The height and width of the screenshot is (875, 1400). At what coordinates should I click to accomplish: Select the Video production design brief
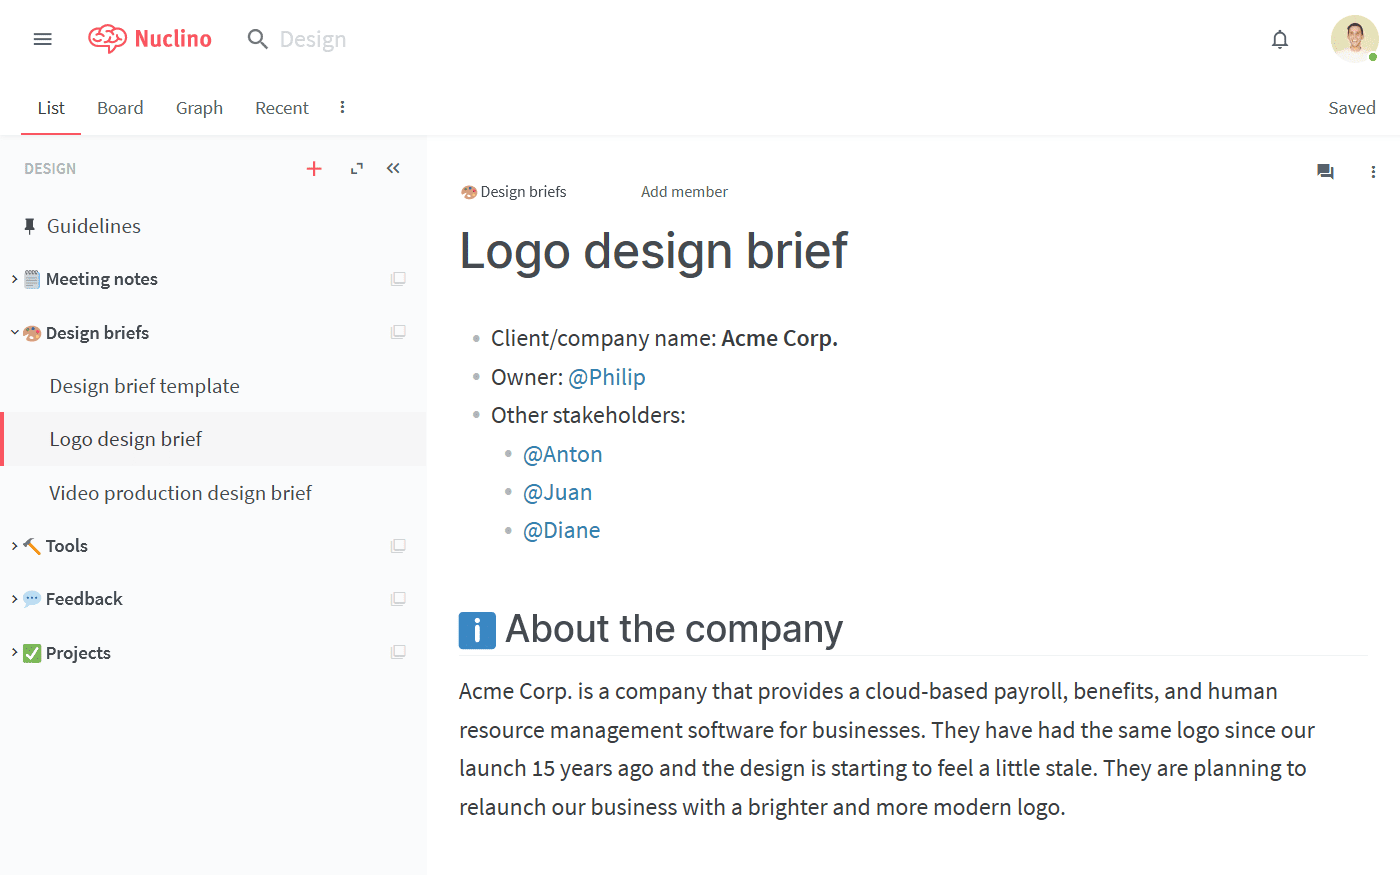pos(180,492)
